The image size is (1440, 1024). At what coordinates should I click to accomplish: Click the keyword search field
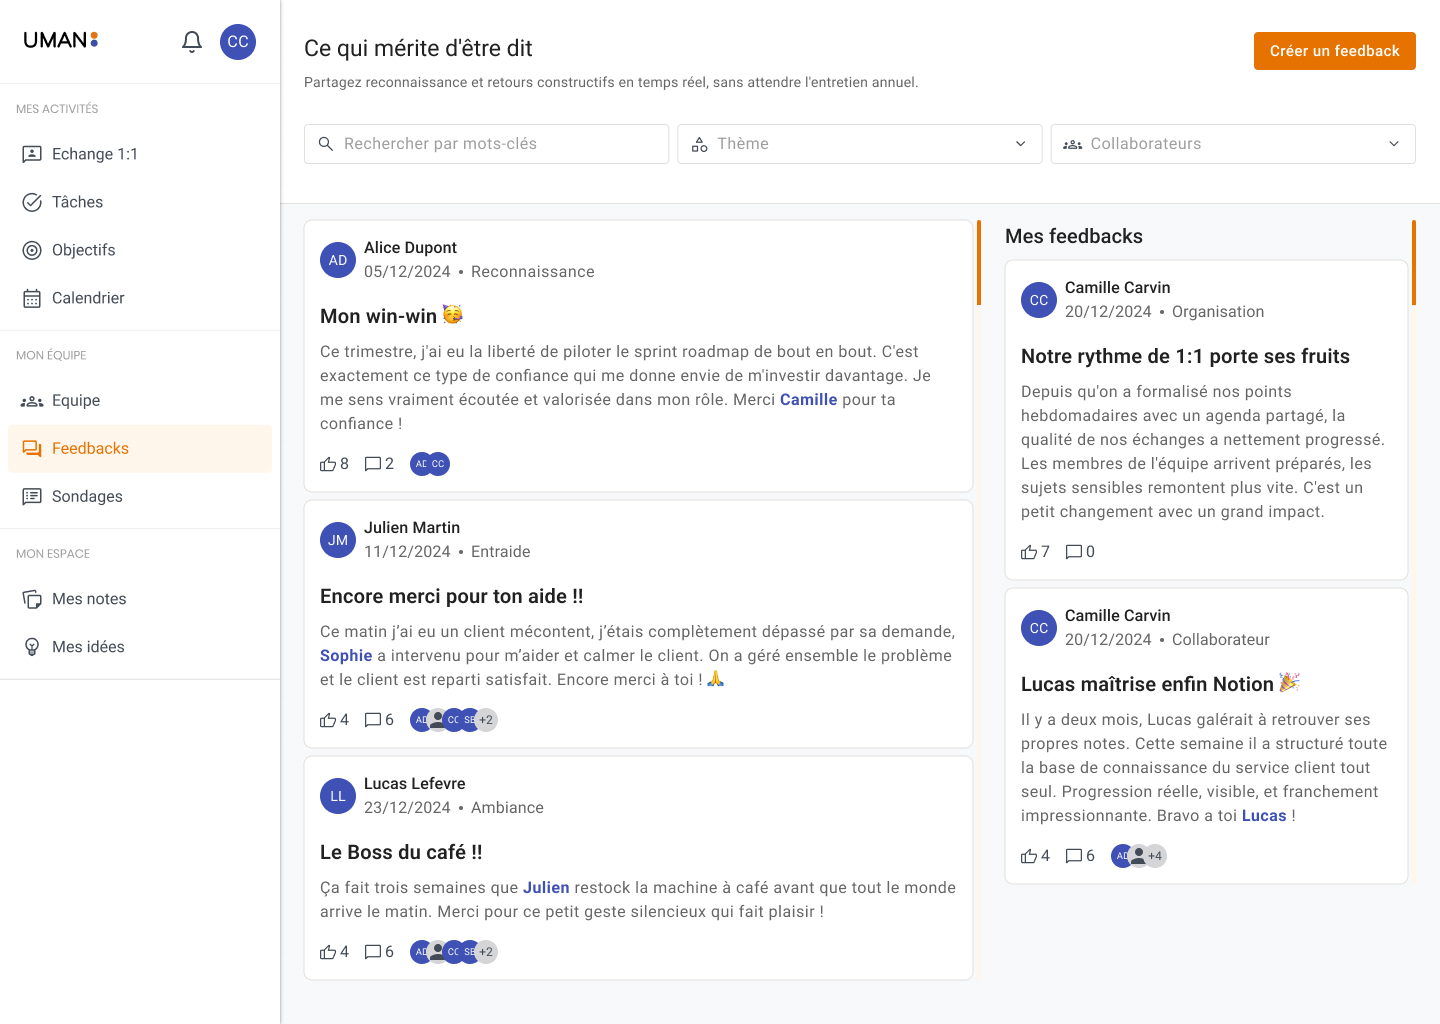click(x=486, y=144)
